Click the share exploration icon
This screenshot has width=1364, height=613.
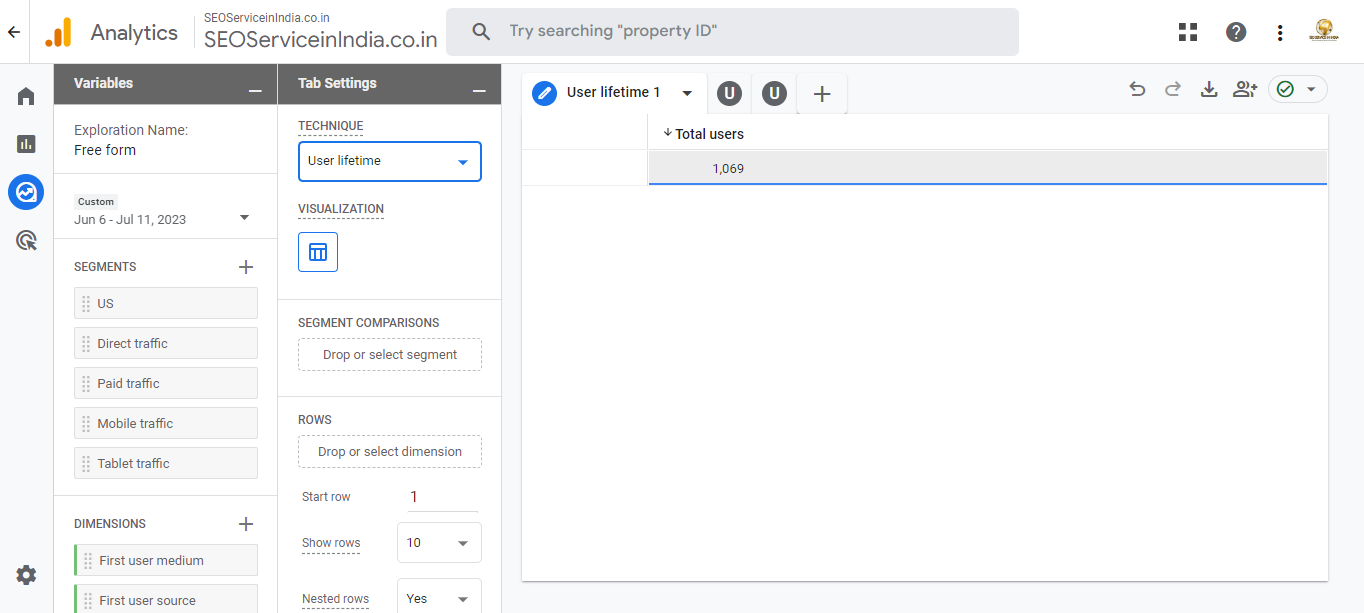coord(1245,90)
